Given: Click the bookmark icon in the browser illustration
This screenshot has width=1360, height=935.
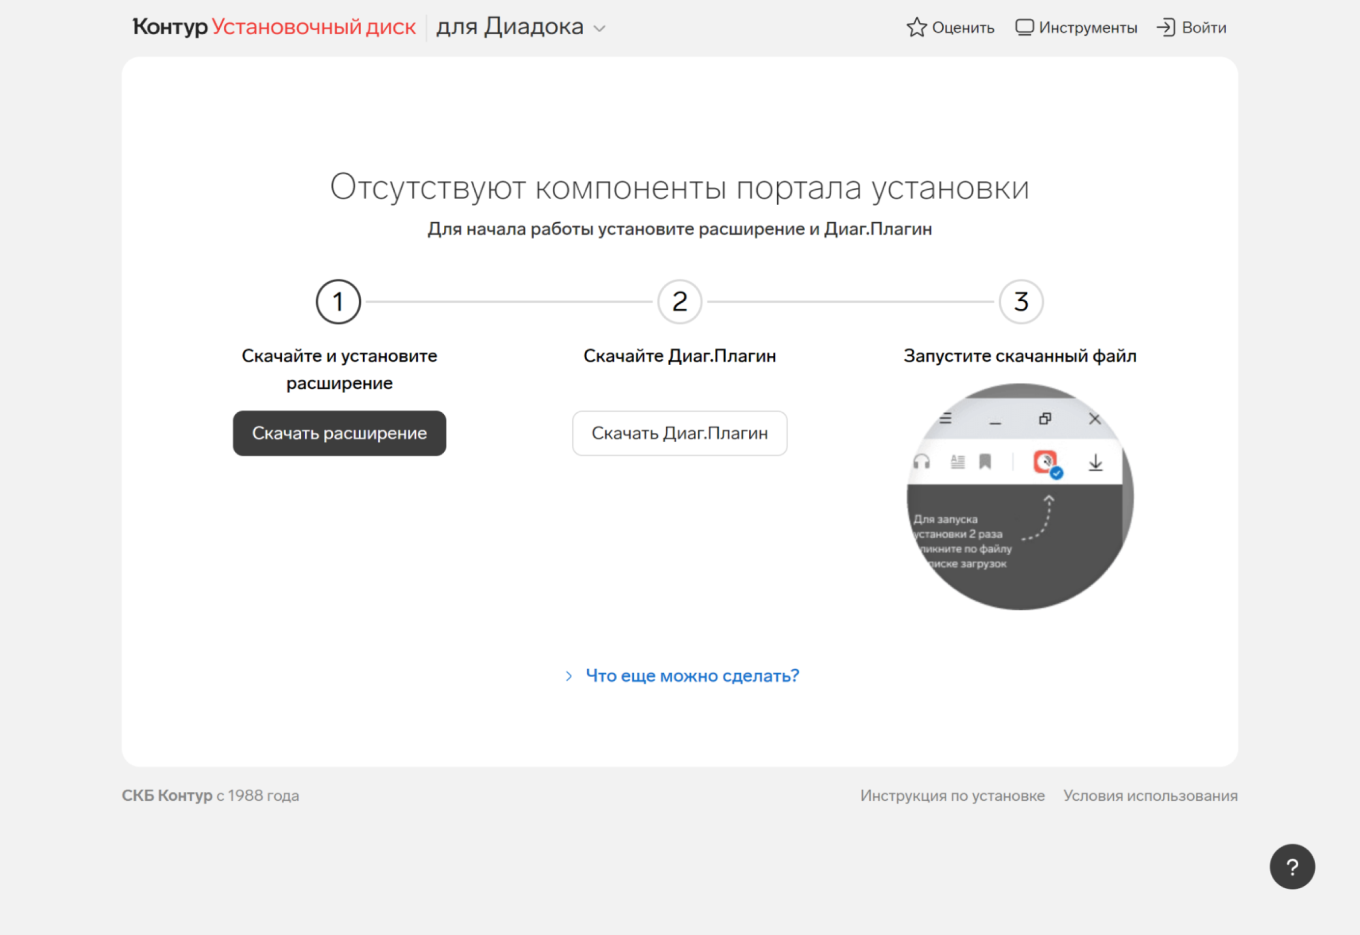Looking at the screenshot, I should pos(985,462).
